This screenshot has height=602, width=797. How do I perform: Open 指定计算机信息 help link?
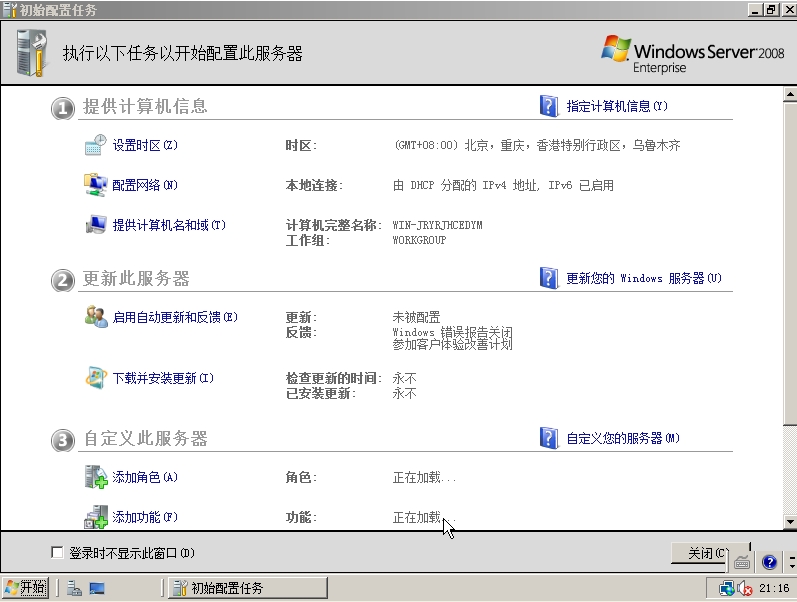[x=617, y=106]
